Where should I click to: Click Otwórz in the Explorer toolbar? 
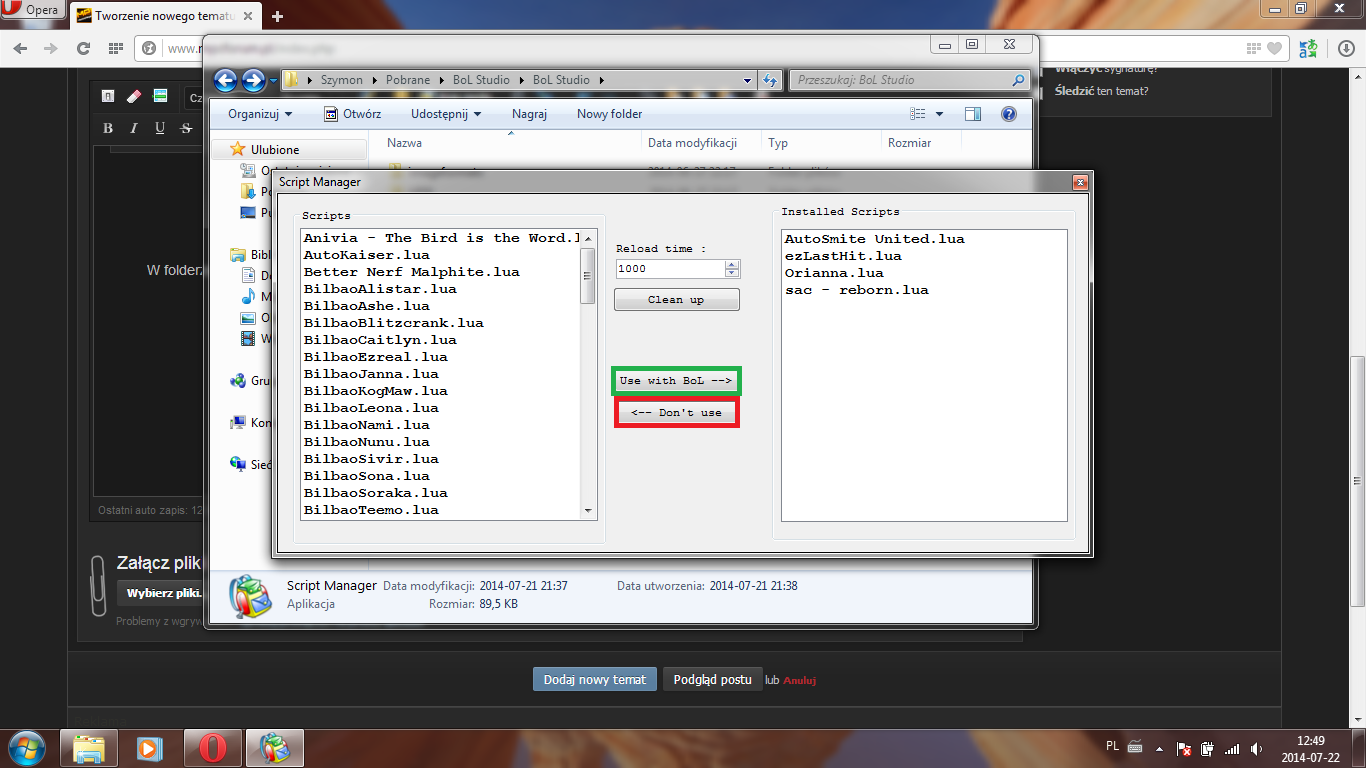pyautogui.click(x=352, y=114)
